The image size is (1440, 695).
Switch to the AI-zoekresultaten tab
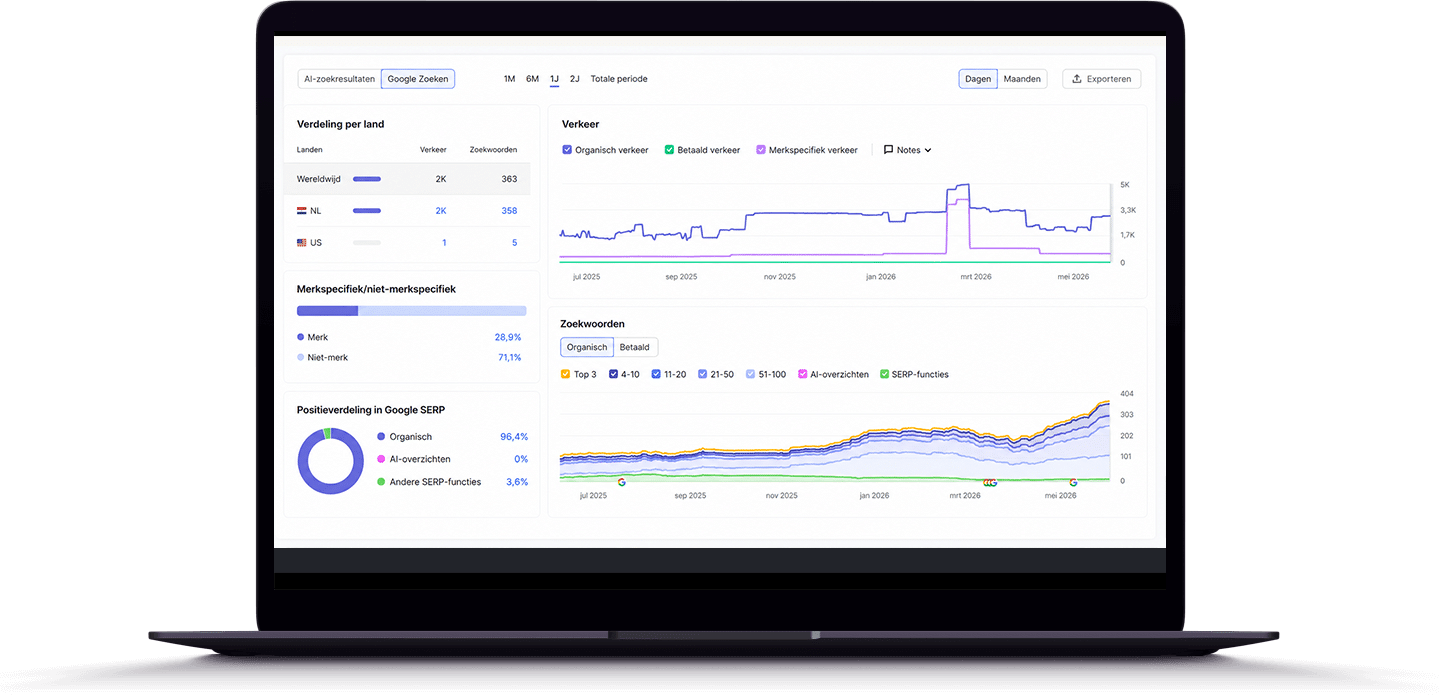pyautogui.click(x=340, y=79)
